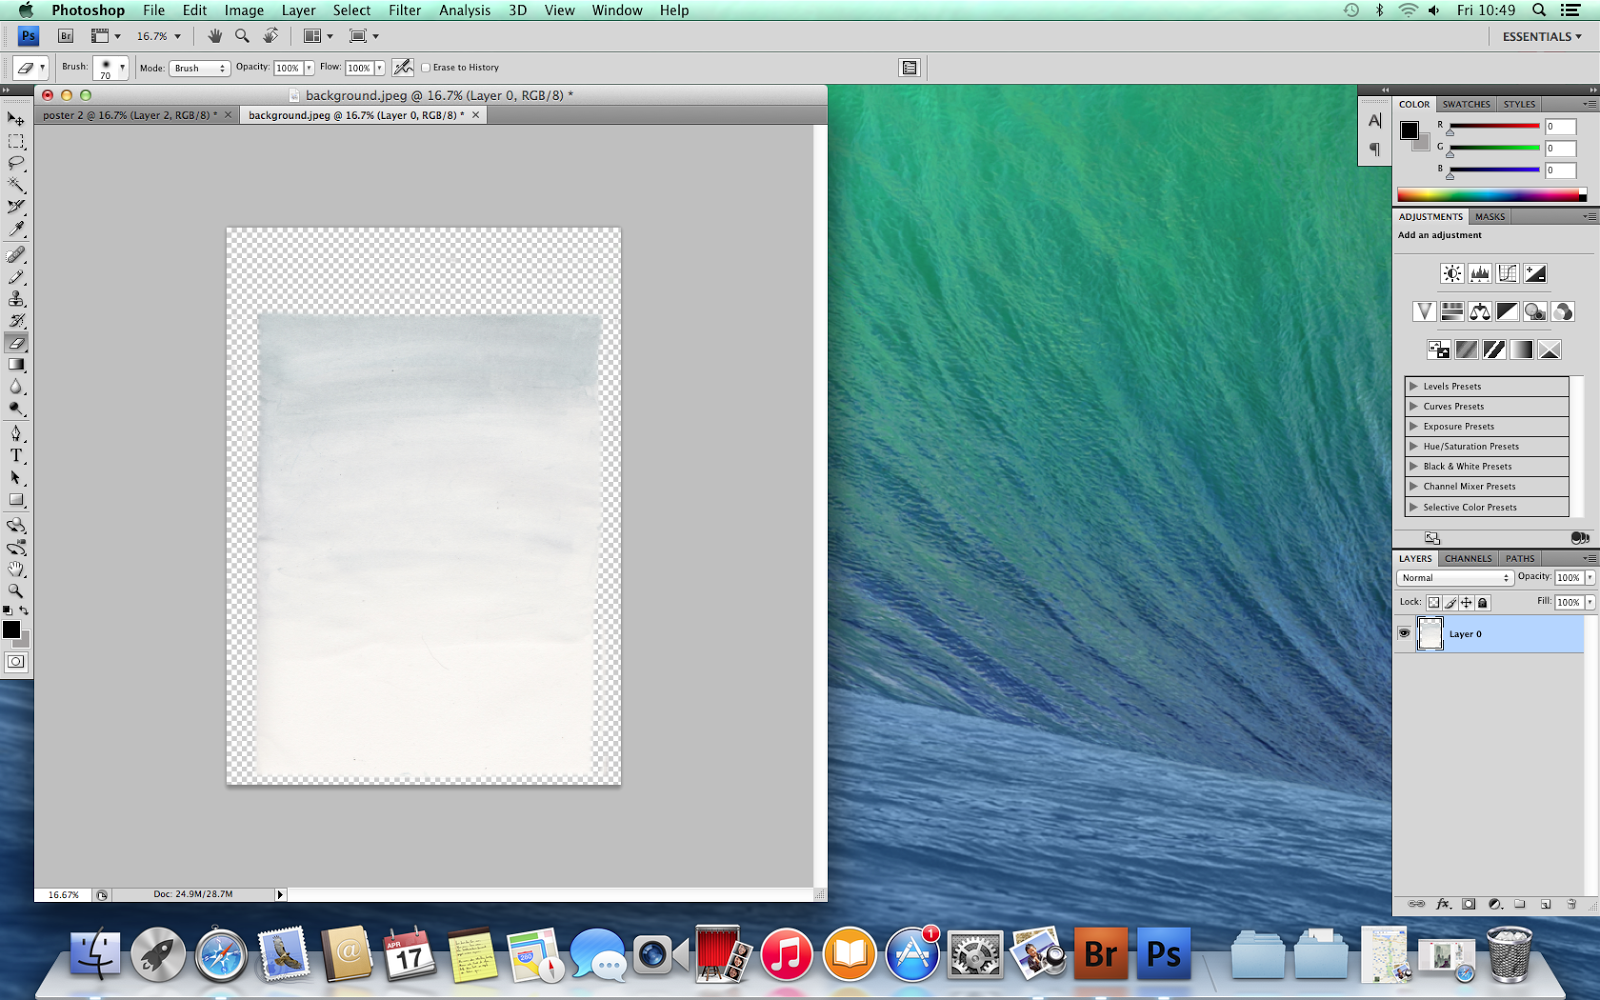Click the Hand tool in application bar
1600x1000 pixels.
click(214, 36)
